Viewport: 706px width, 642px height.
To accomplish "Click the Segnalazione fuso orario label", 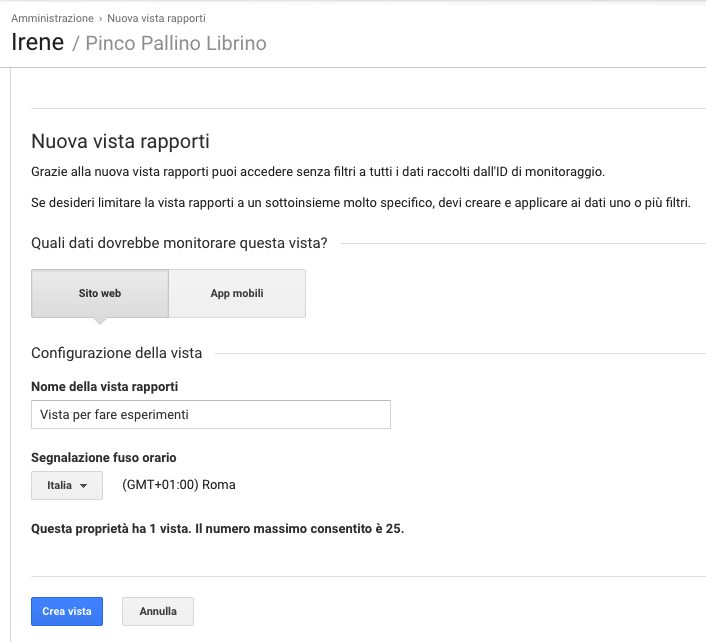I will tap(104, 458).
